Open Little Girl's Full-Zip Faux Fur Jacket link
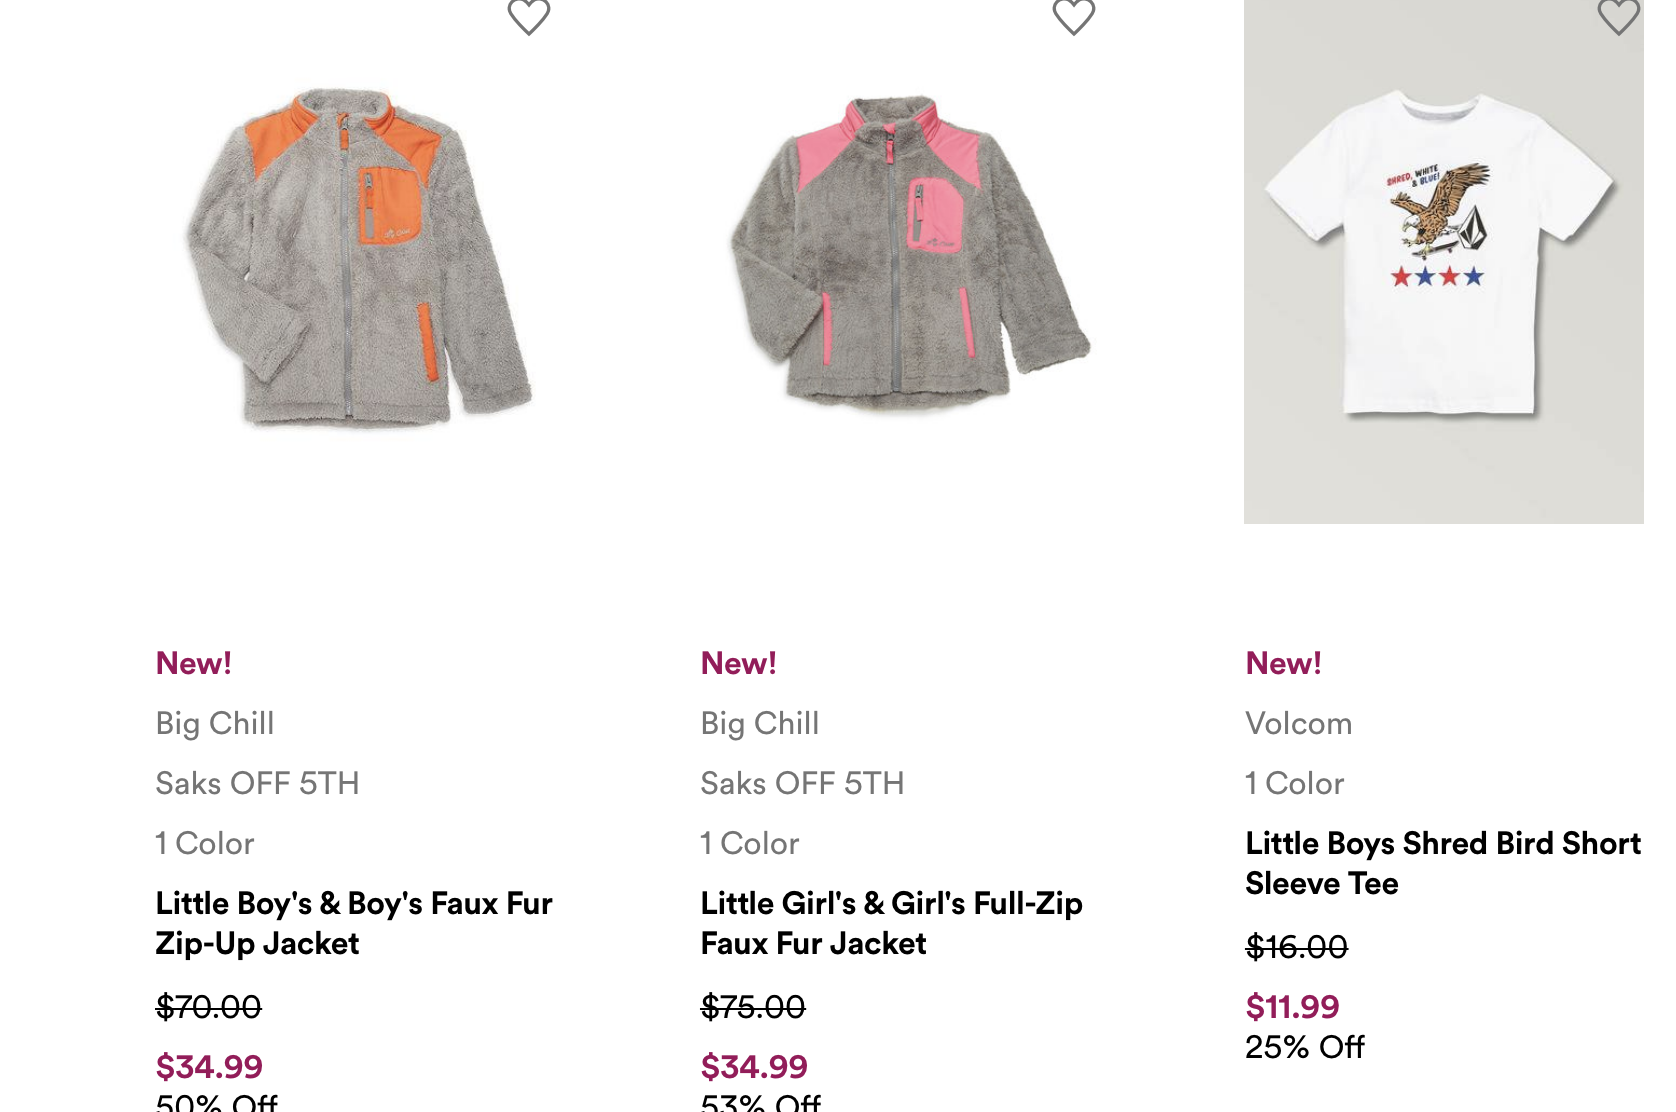This screenshot has height=1112, width=1676. tap(891, 923)
